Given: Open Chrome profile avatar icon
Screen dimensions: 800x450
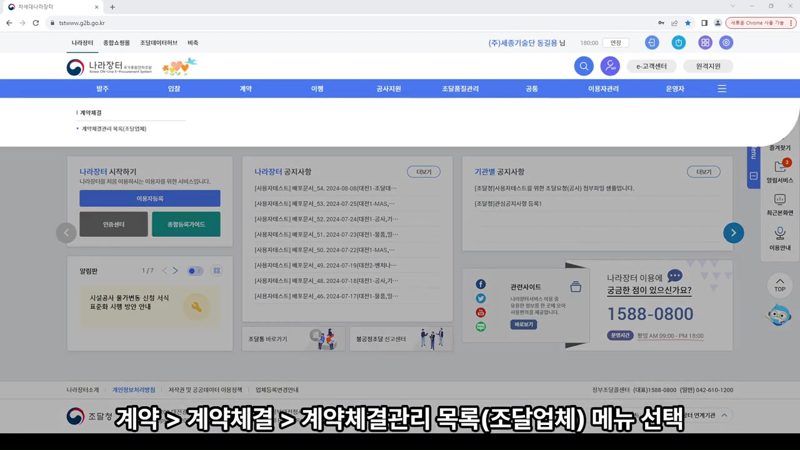Looking at the screenshot, I should click(717, 23).
